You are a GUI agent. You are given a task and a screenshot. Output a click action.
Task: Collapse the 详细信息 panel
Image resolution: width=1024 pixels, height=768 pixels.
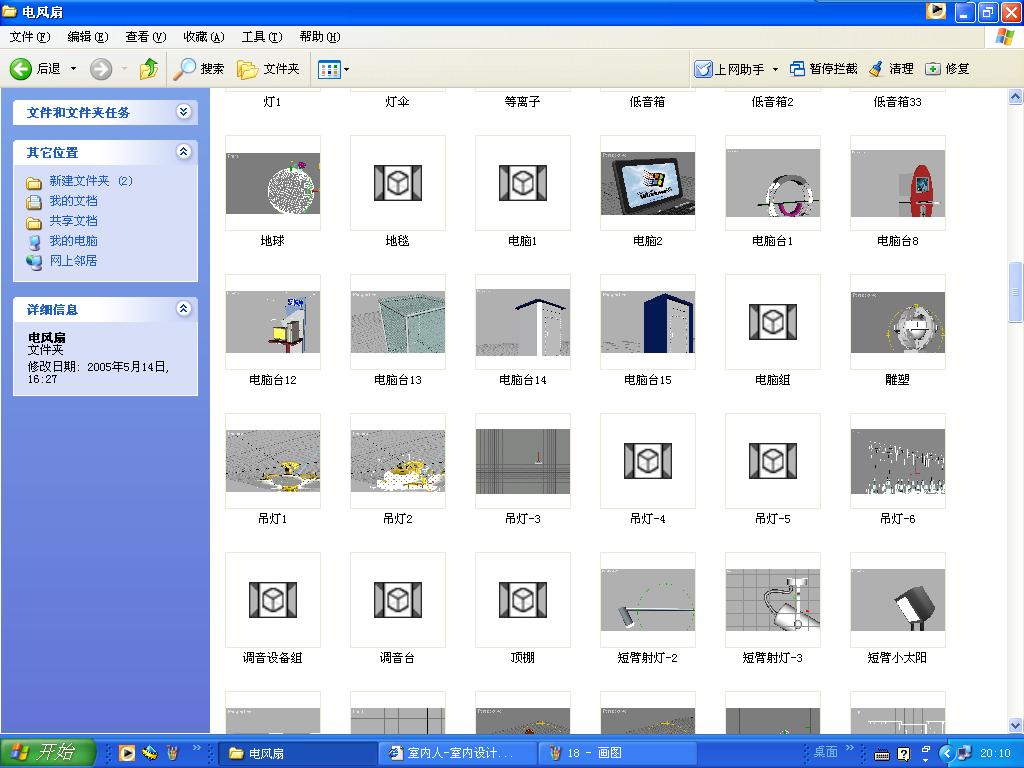point(184,309)
